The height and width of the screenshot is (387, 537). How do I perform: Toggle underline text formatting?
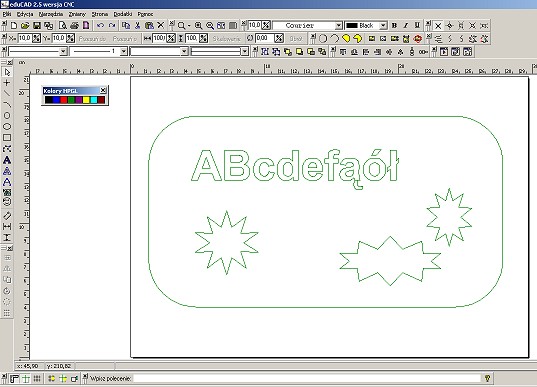coord(417,25)
